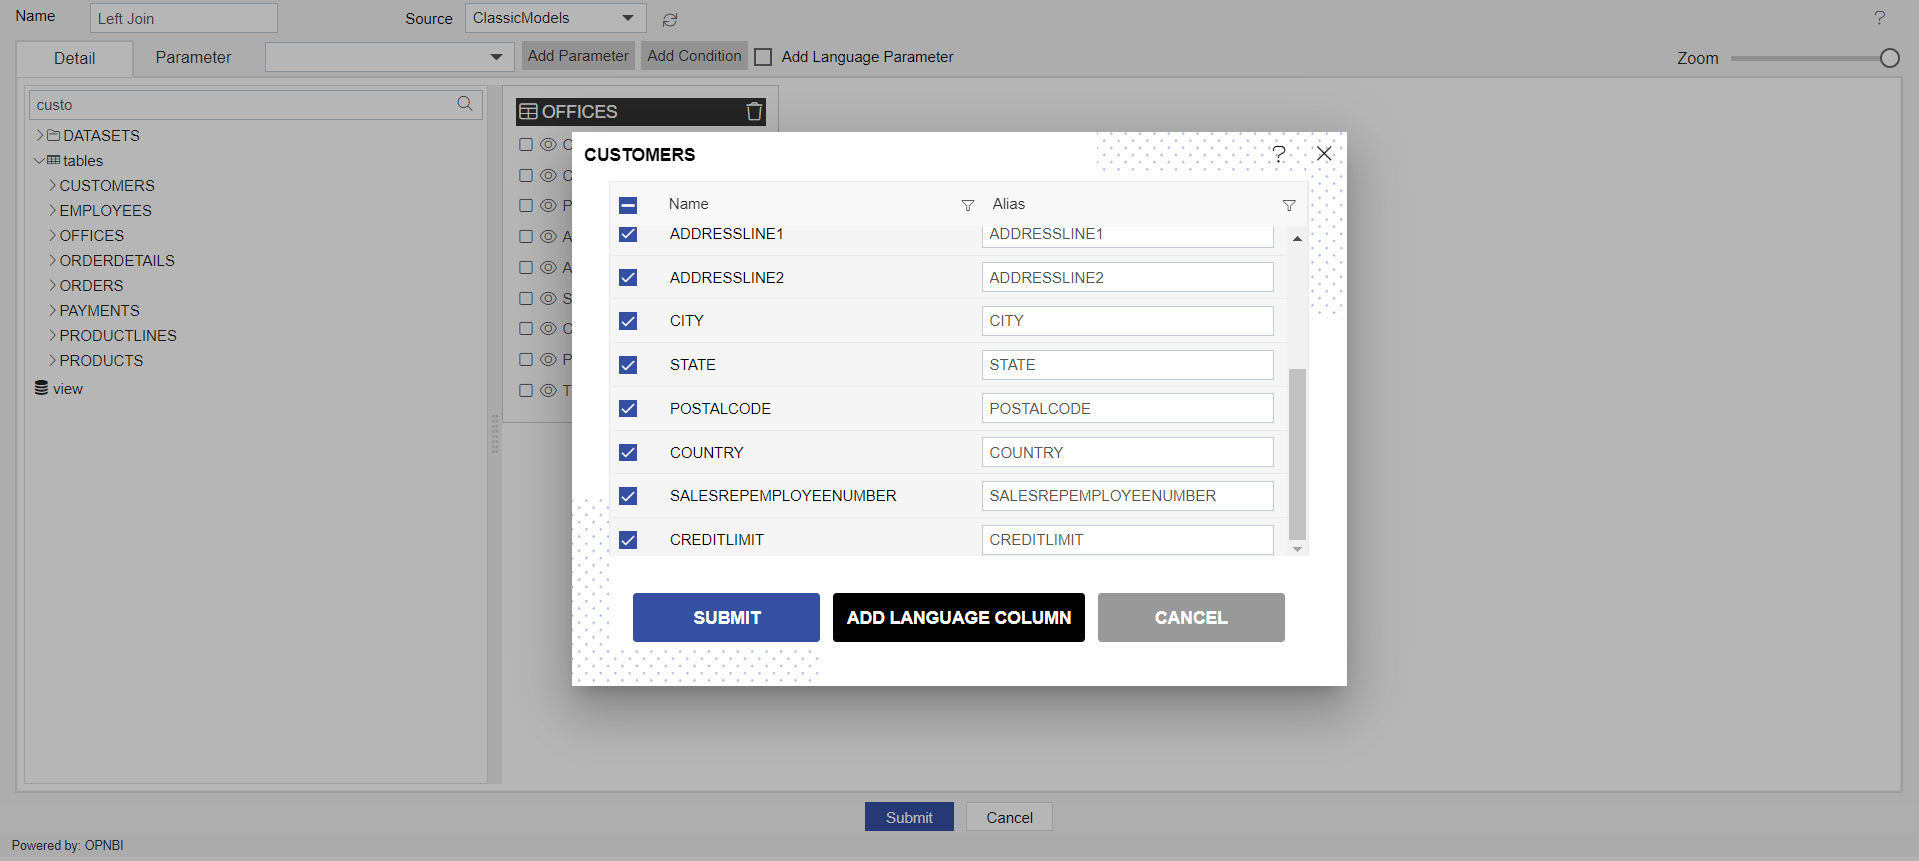Switch to the Parameter tab
This screenshot has height=861, width=1919.
coord(193,57)
